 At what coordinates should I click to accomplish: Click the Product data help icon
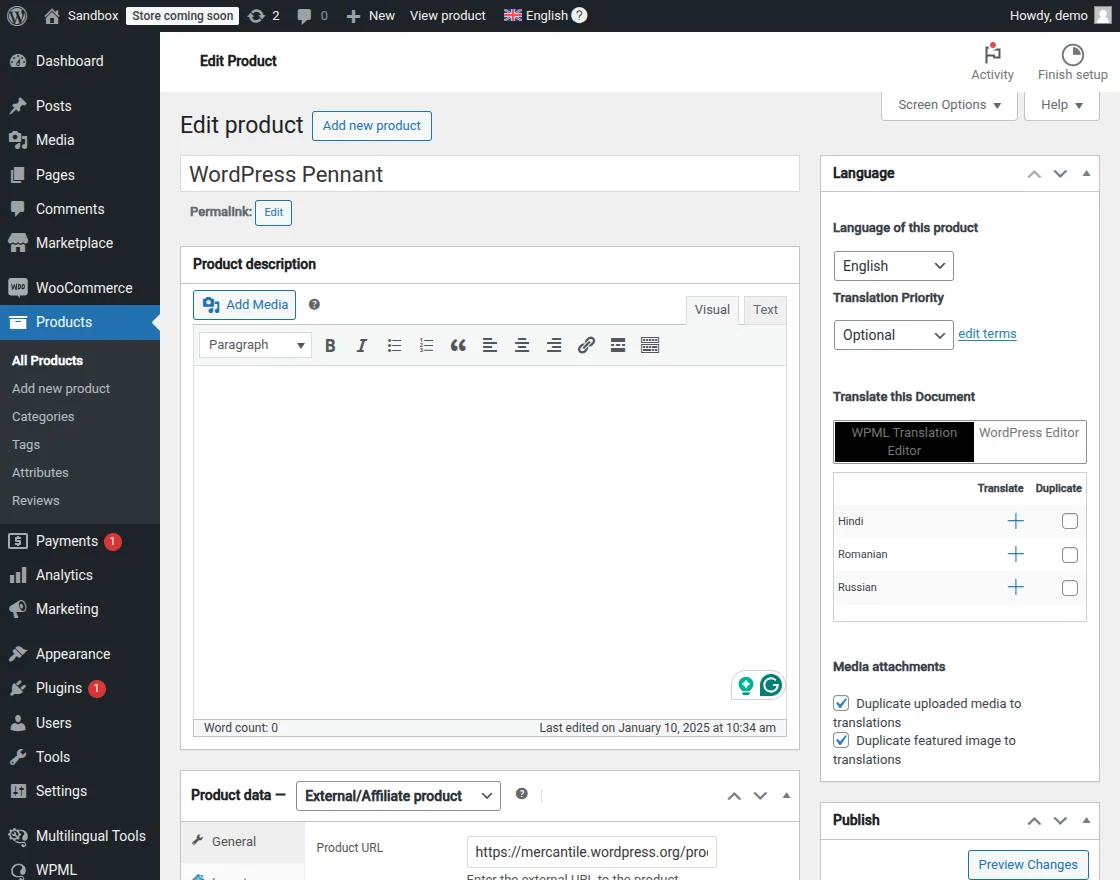[x=522, y=794]
